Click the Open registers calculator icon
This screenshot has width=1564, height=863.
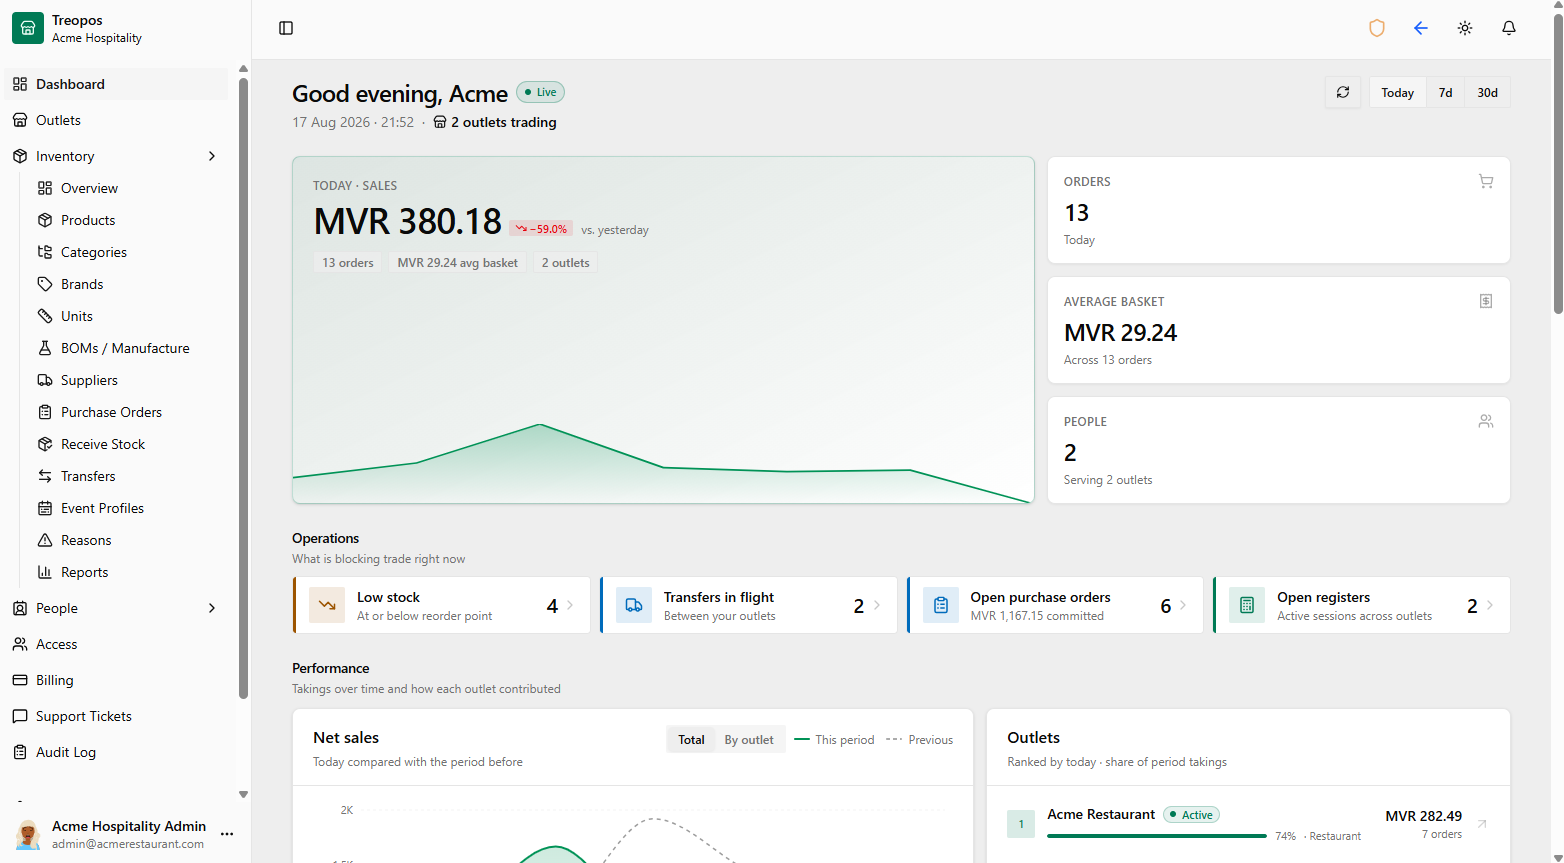click(x=1247, y=605)
